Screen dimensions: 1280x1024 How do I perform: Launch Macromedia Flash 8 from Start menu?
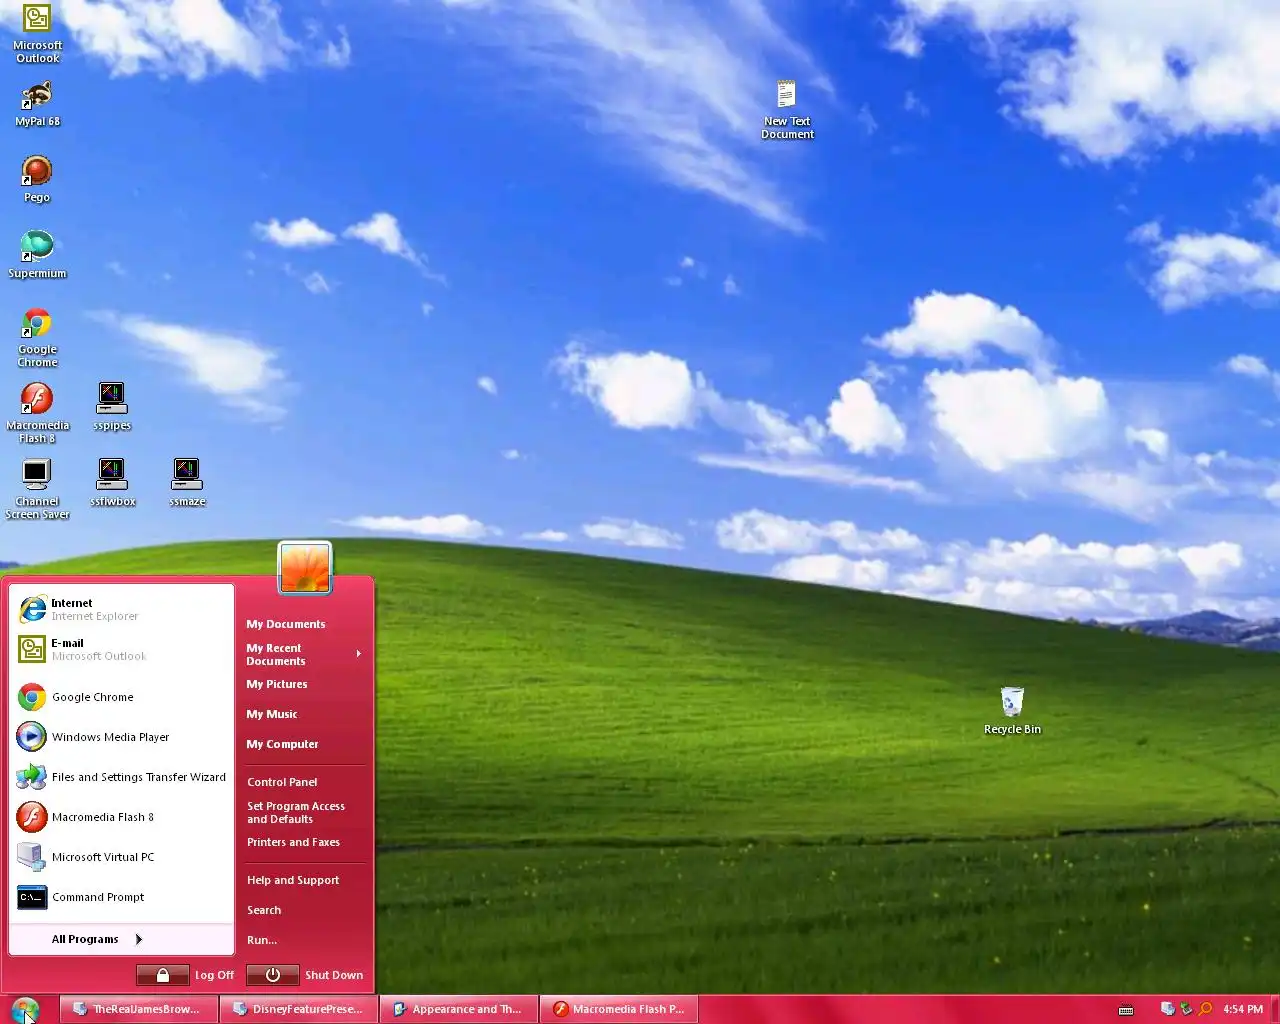point(122,817)
